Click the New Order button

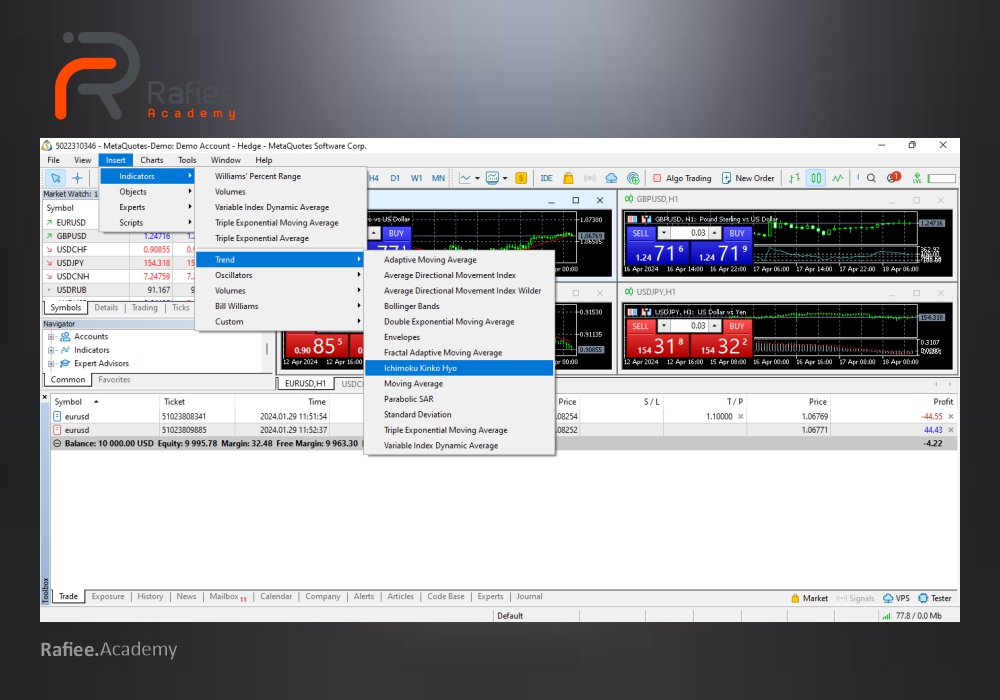748,178
